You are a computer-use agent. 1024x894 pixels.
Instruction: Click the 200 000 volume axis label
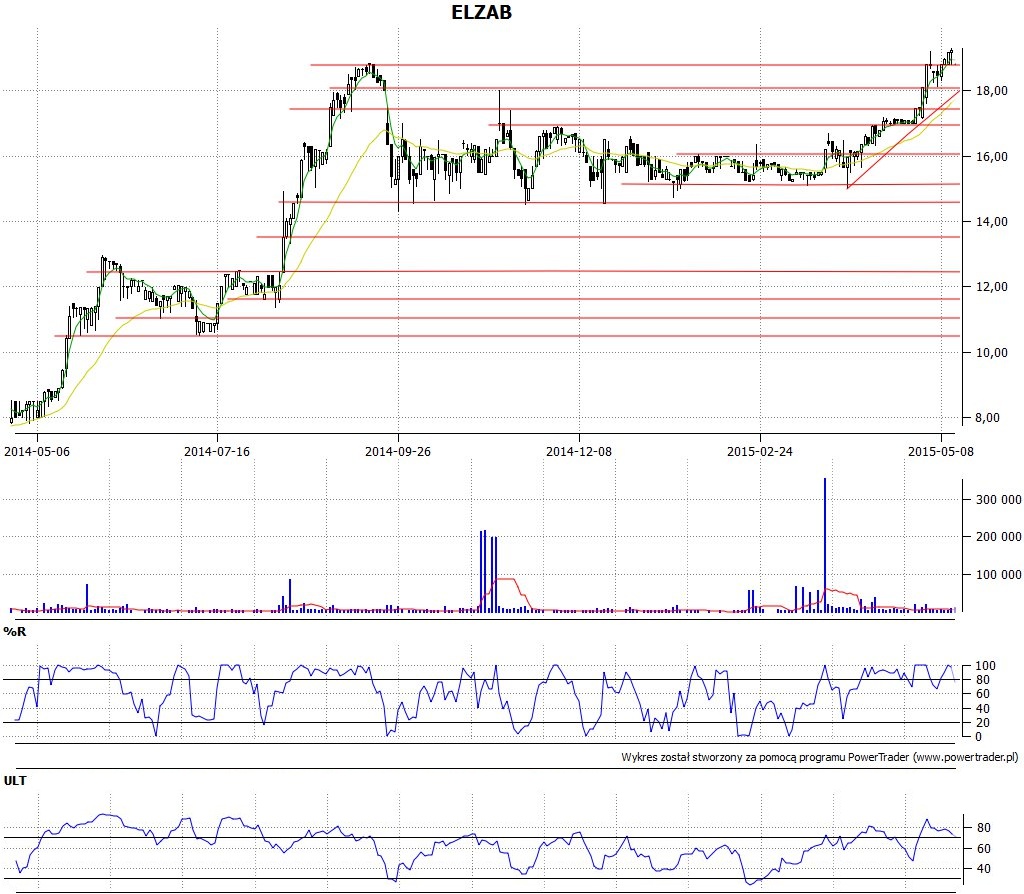tap(999, 537)
